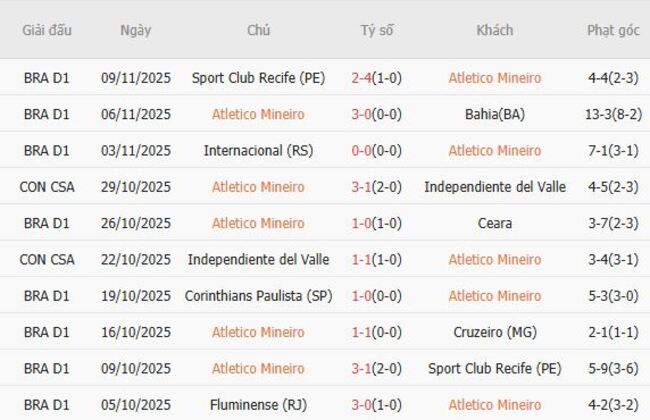
Task: Click the Fluminense (RJ) team name
Action: tap(258, 405)
